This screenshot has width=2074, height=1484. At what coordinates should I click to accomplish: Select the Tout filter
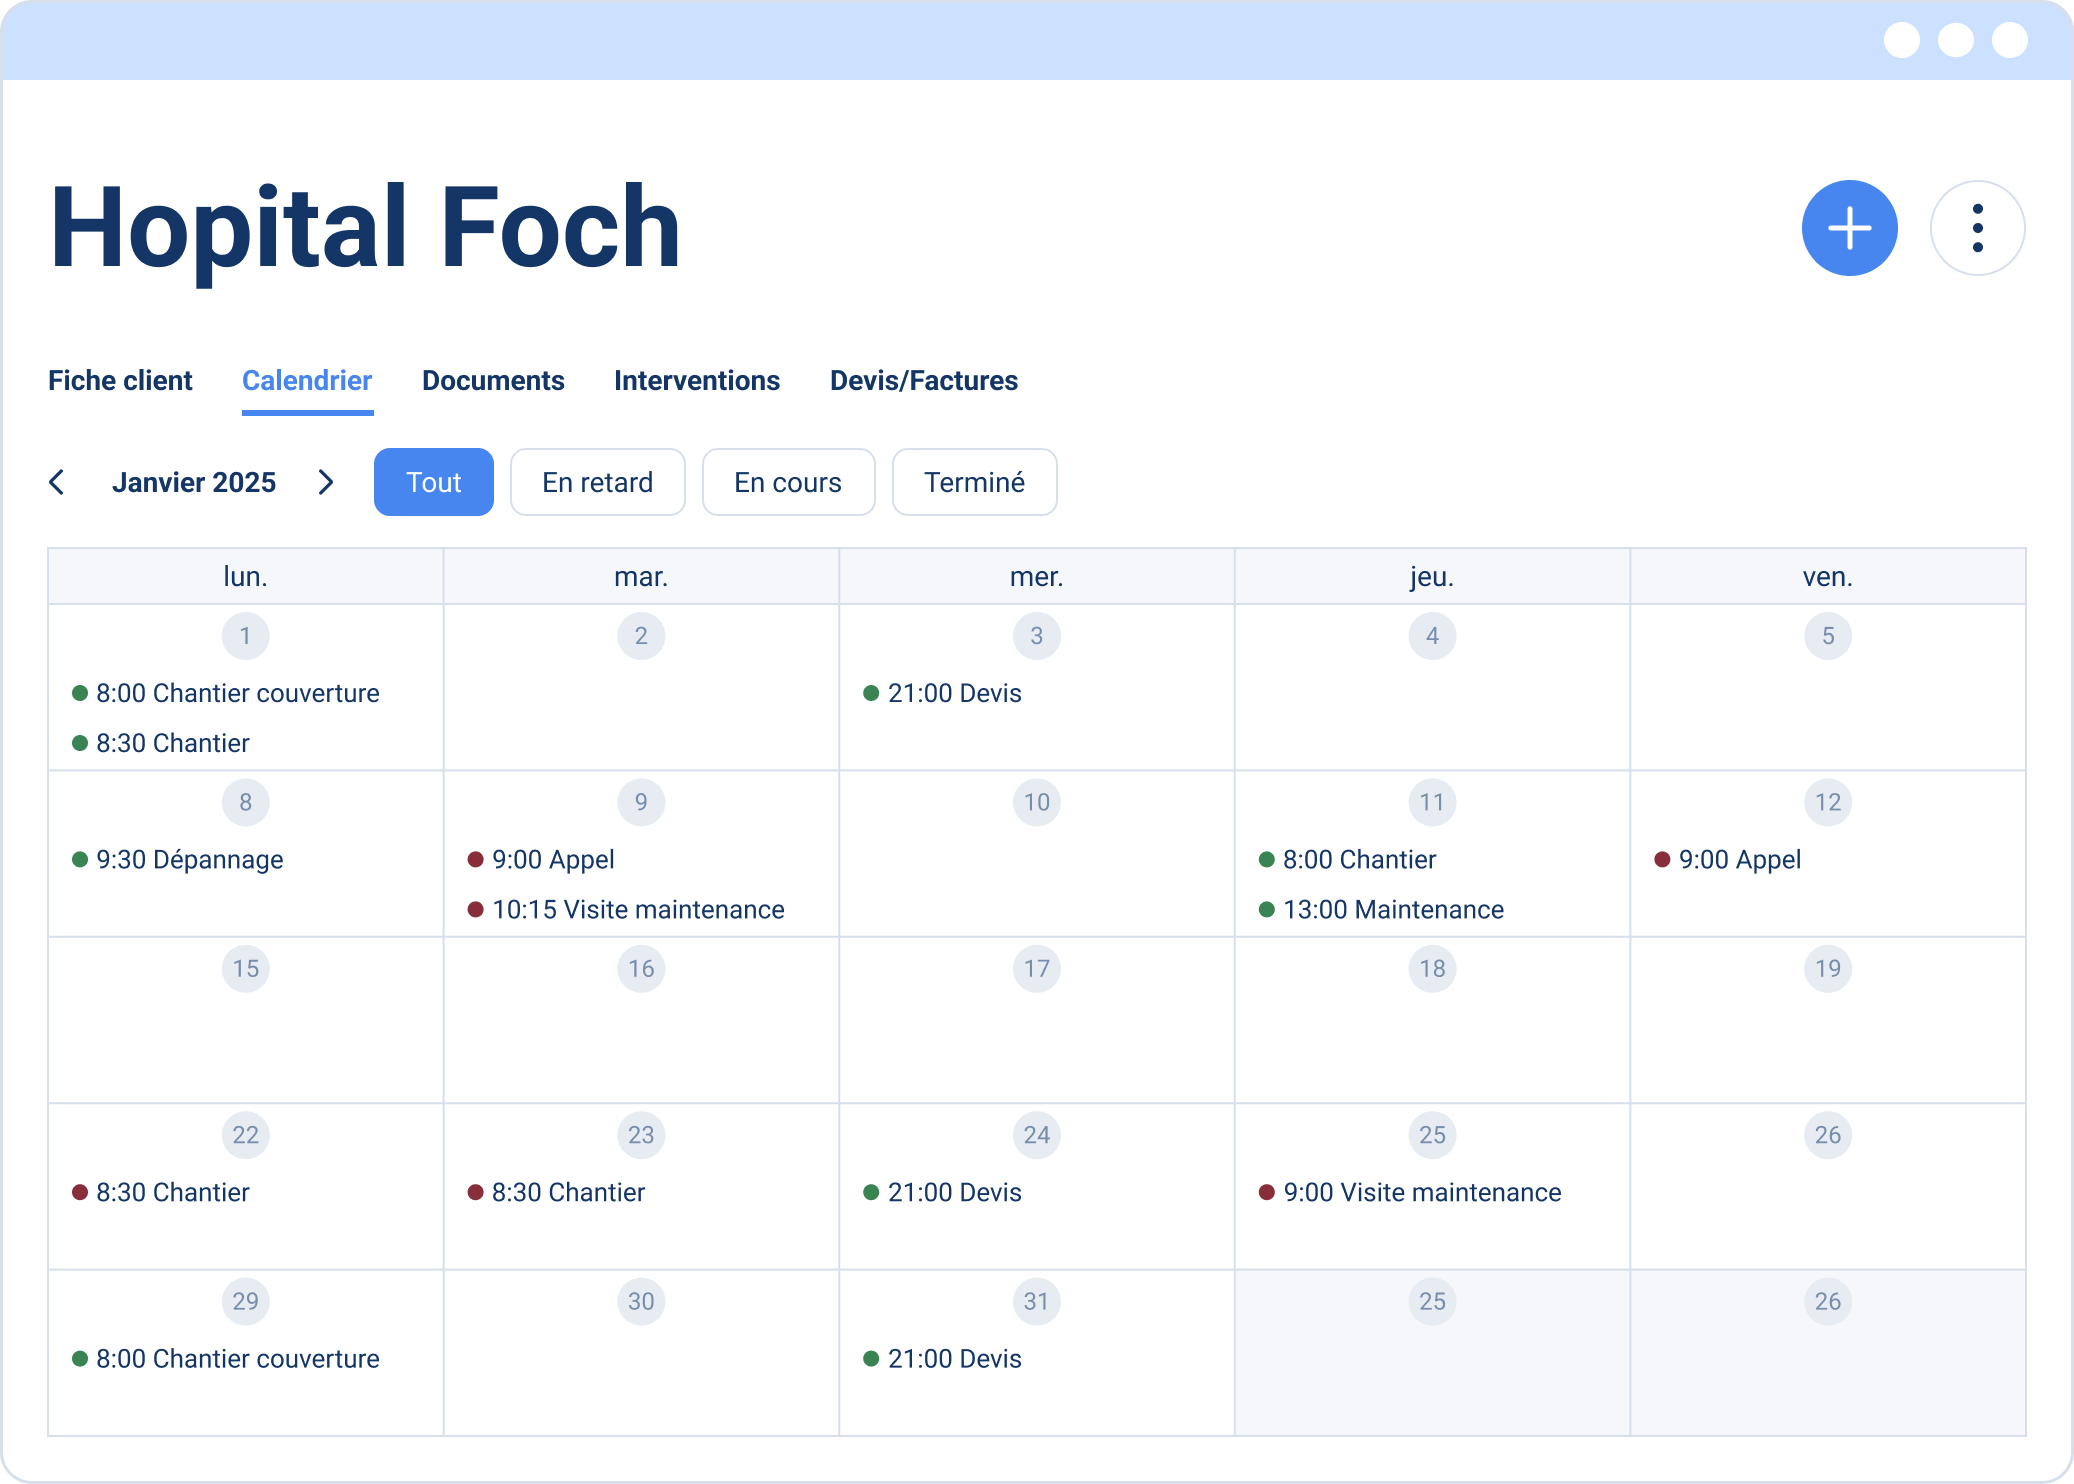point(434,482)
